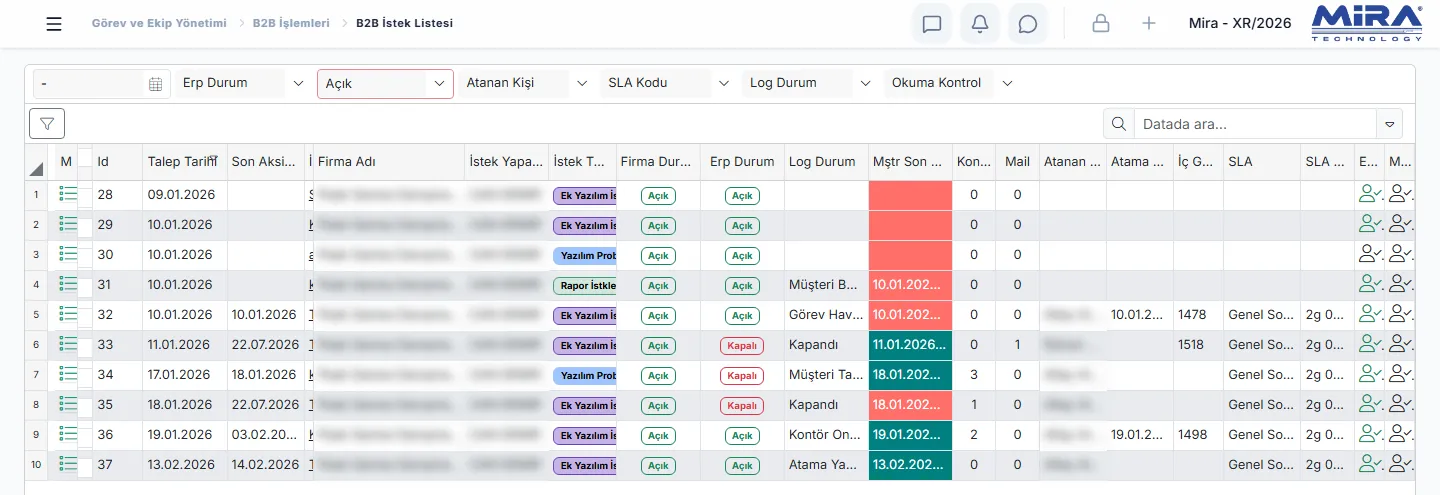Image resolution: width=1440 pixels, height=495 pixels.
Task: Go to B2B İşlemleri breadcrumb
Action: pyautogui.click(x=291, y=23)
